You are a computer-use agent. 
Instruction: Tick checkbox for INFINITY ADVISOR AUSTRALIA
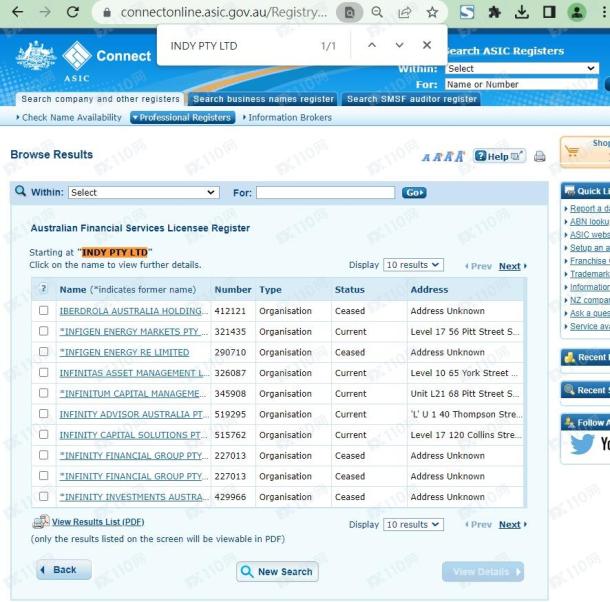click(44, 414)
